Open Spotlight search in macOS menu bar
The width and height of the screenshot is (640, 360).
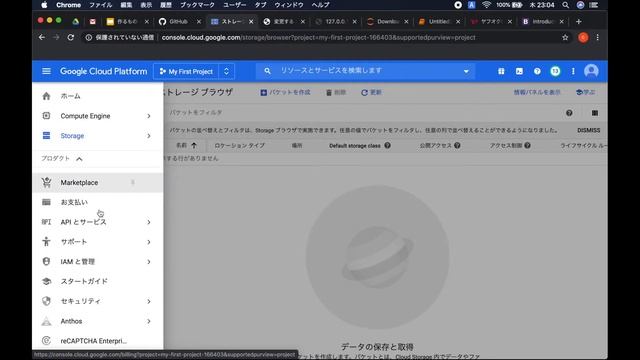(x=565, y=5)
